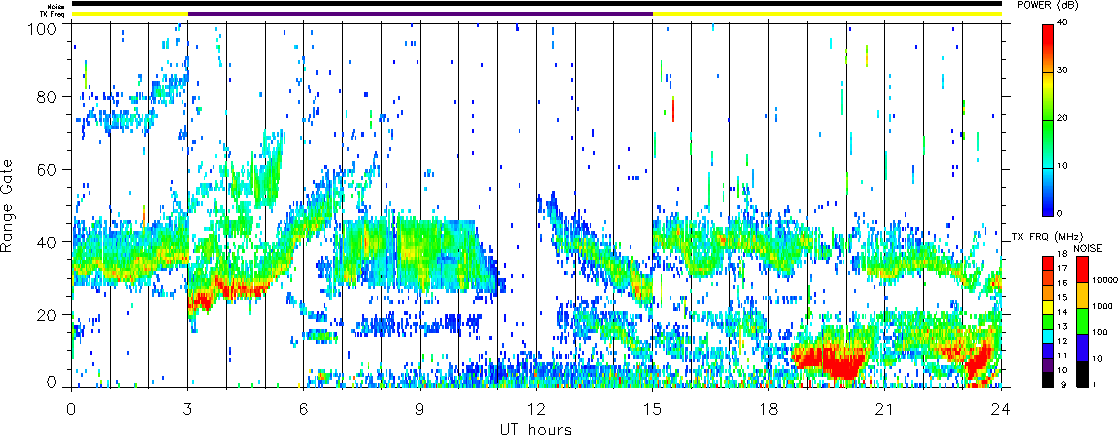Click the 1000 label on NOISE legend
Screen dimensions: 1118x435
[1101, 307]
